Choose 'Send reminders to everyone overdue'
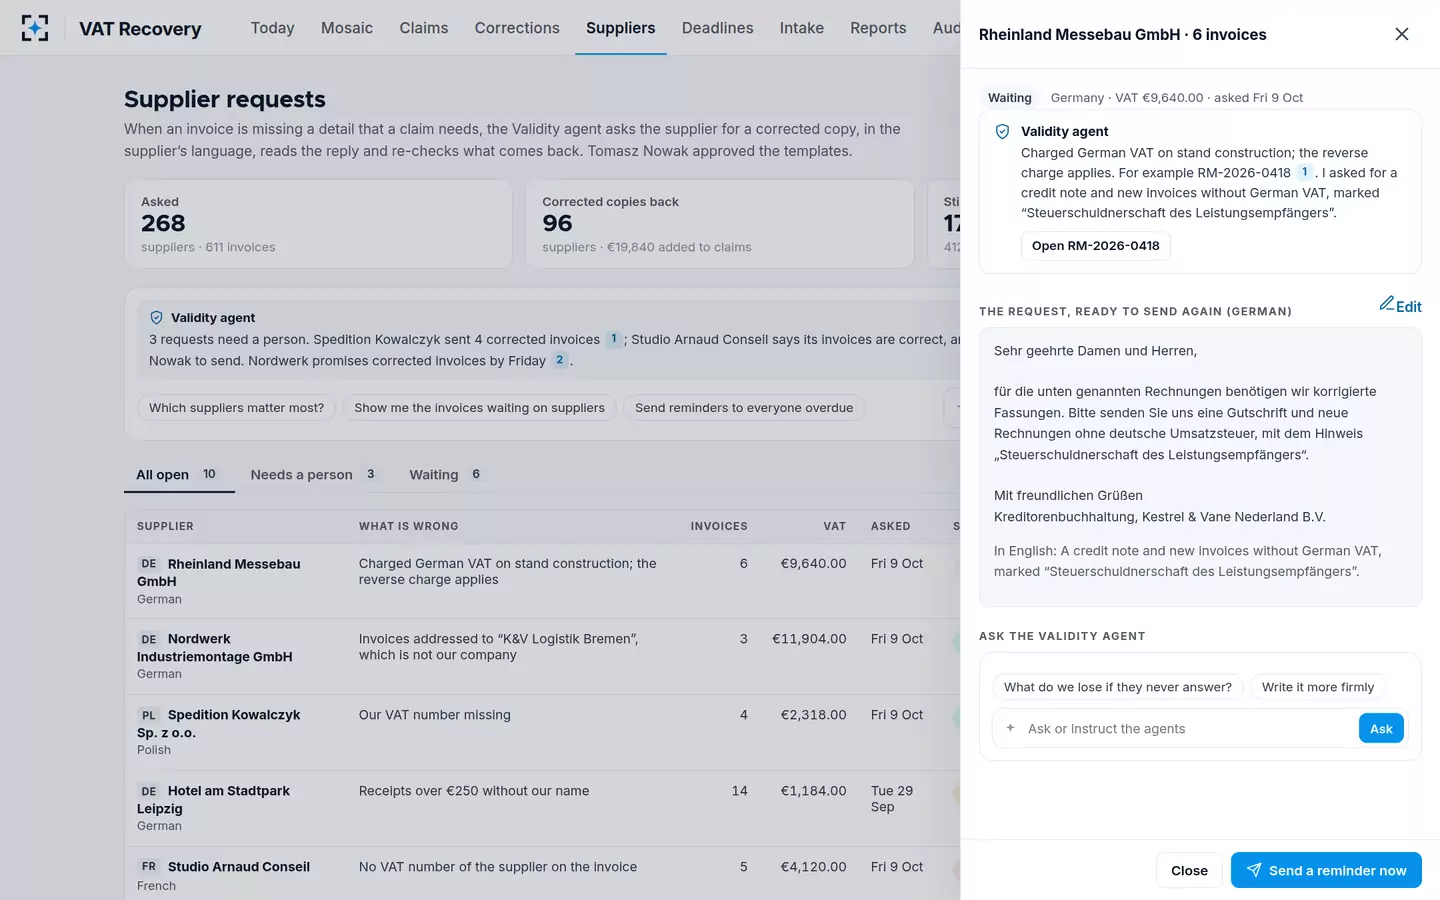Image resolution: width=1440 pixels, height=900 pixels. point(744,408)
